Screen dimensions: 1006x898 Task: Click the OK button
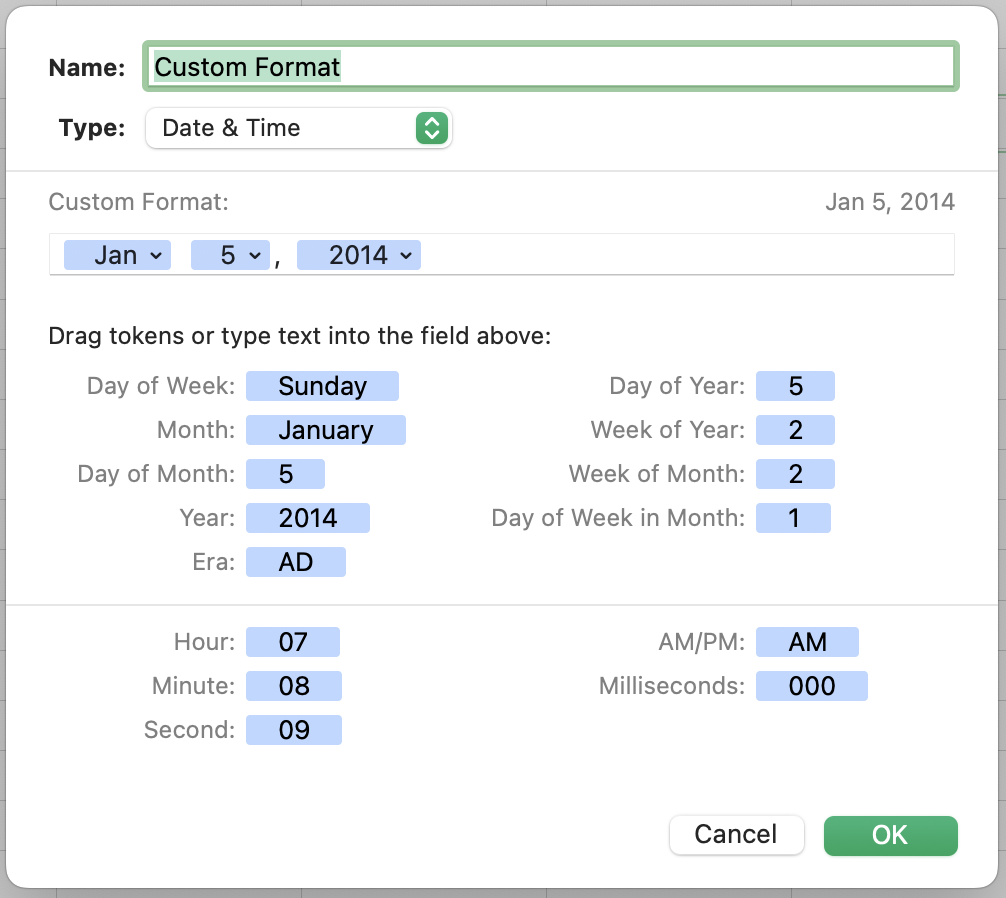click(x=890, y=835)
